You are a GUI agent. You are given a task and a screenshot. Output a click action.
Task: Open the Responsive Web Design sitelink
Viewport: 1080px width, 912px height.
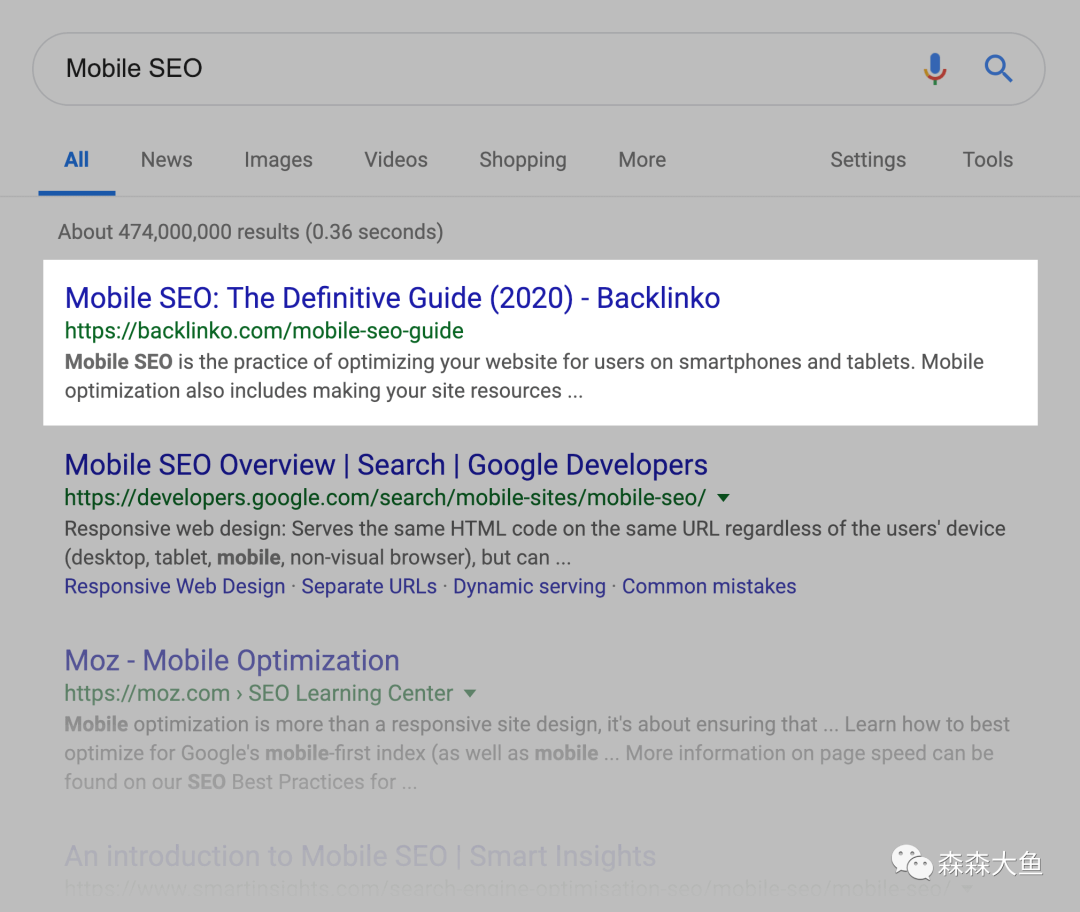[x=175, y=587]
